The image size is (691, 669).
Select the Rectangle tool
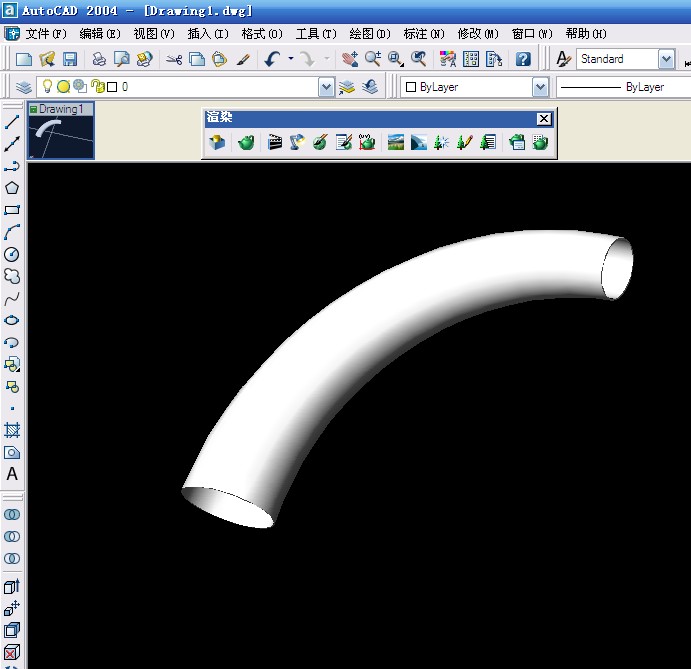click(12, 210)
